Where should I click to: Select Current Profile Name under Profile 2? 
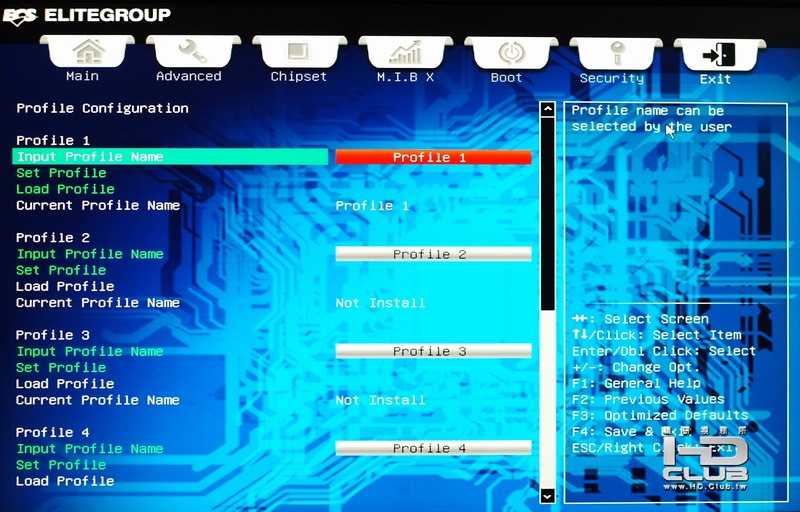tap(98, 303)
